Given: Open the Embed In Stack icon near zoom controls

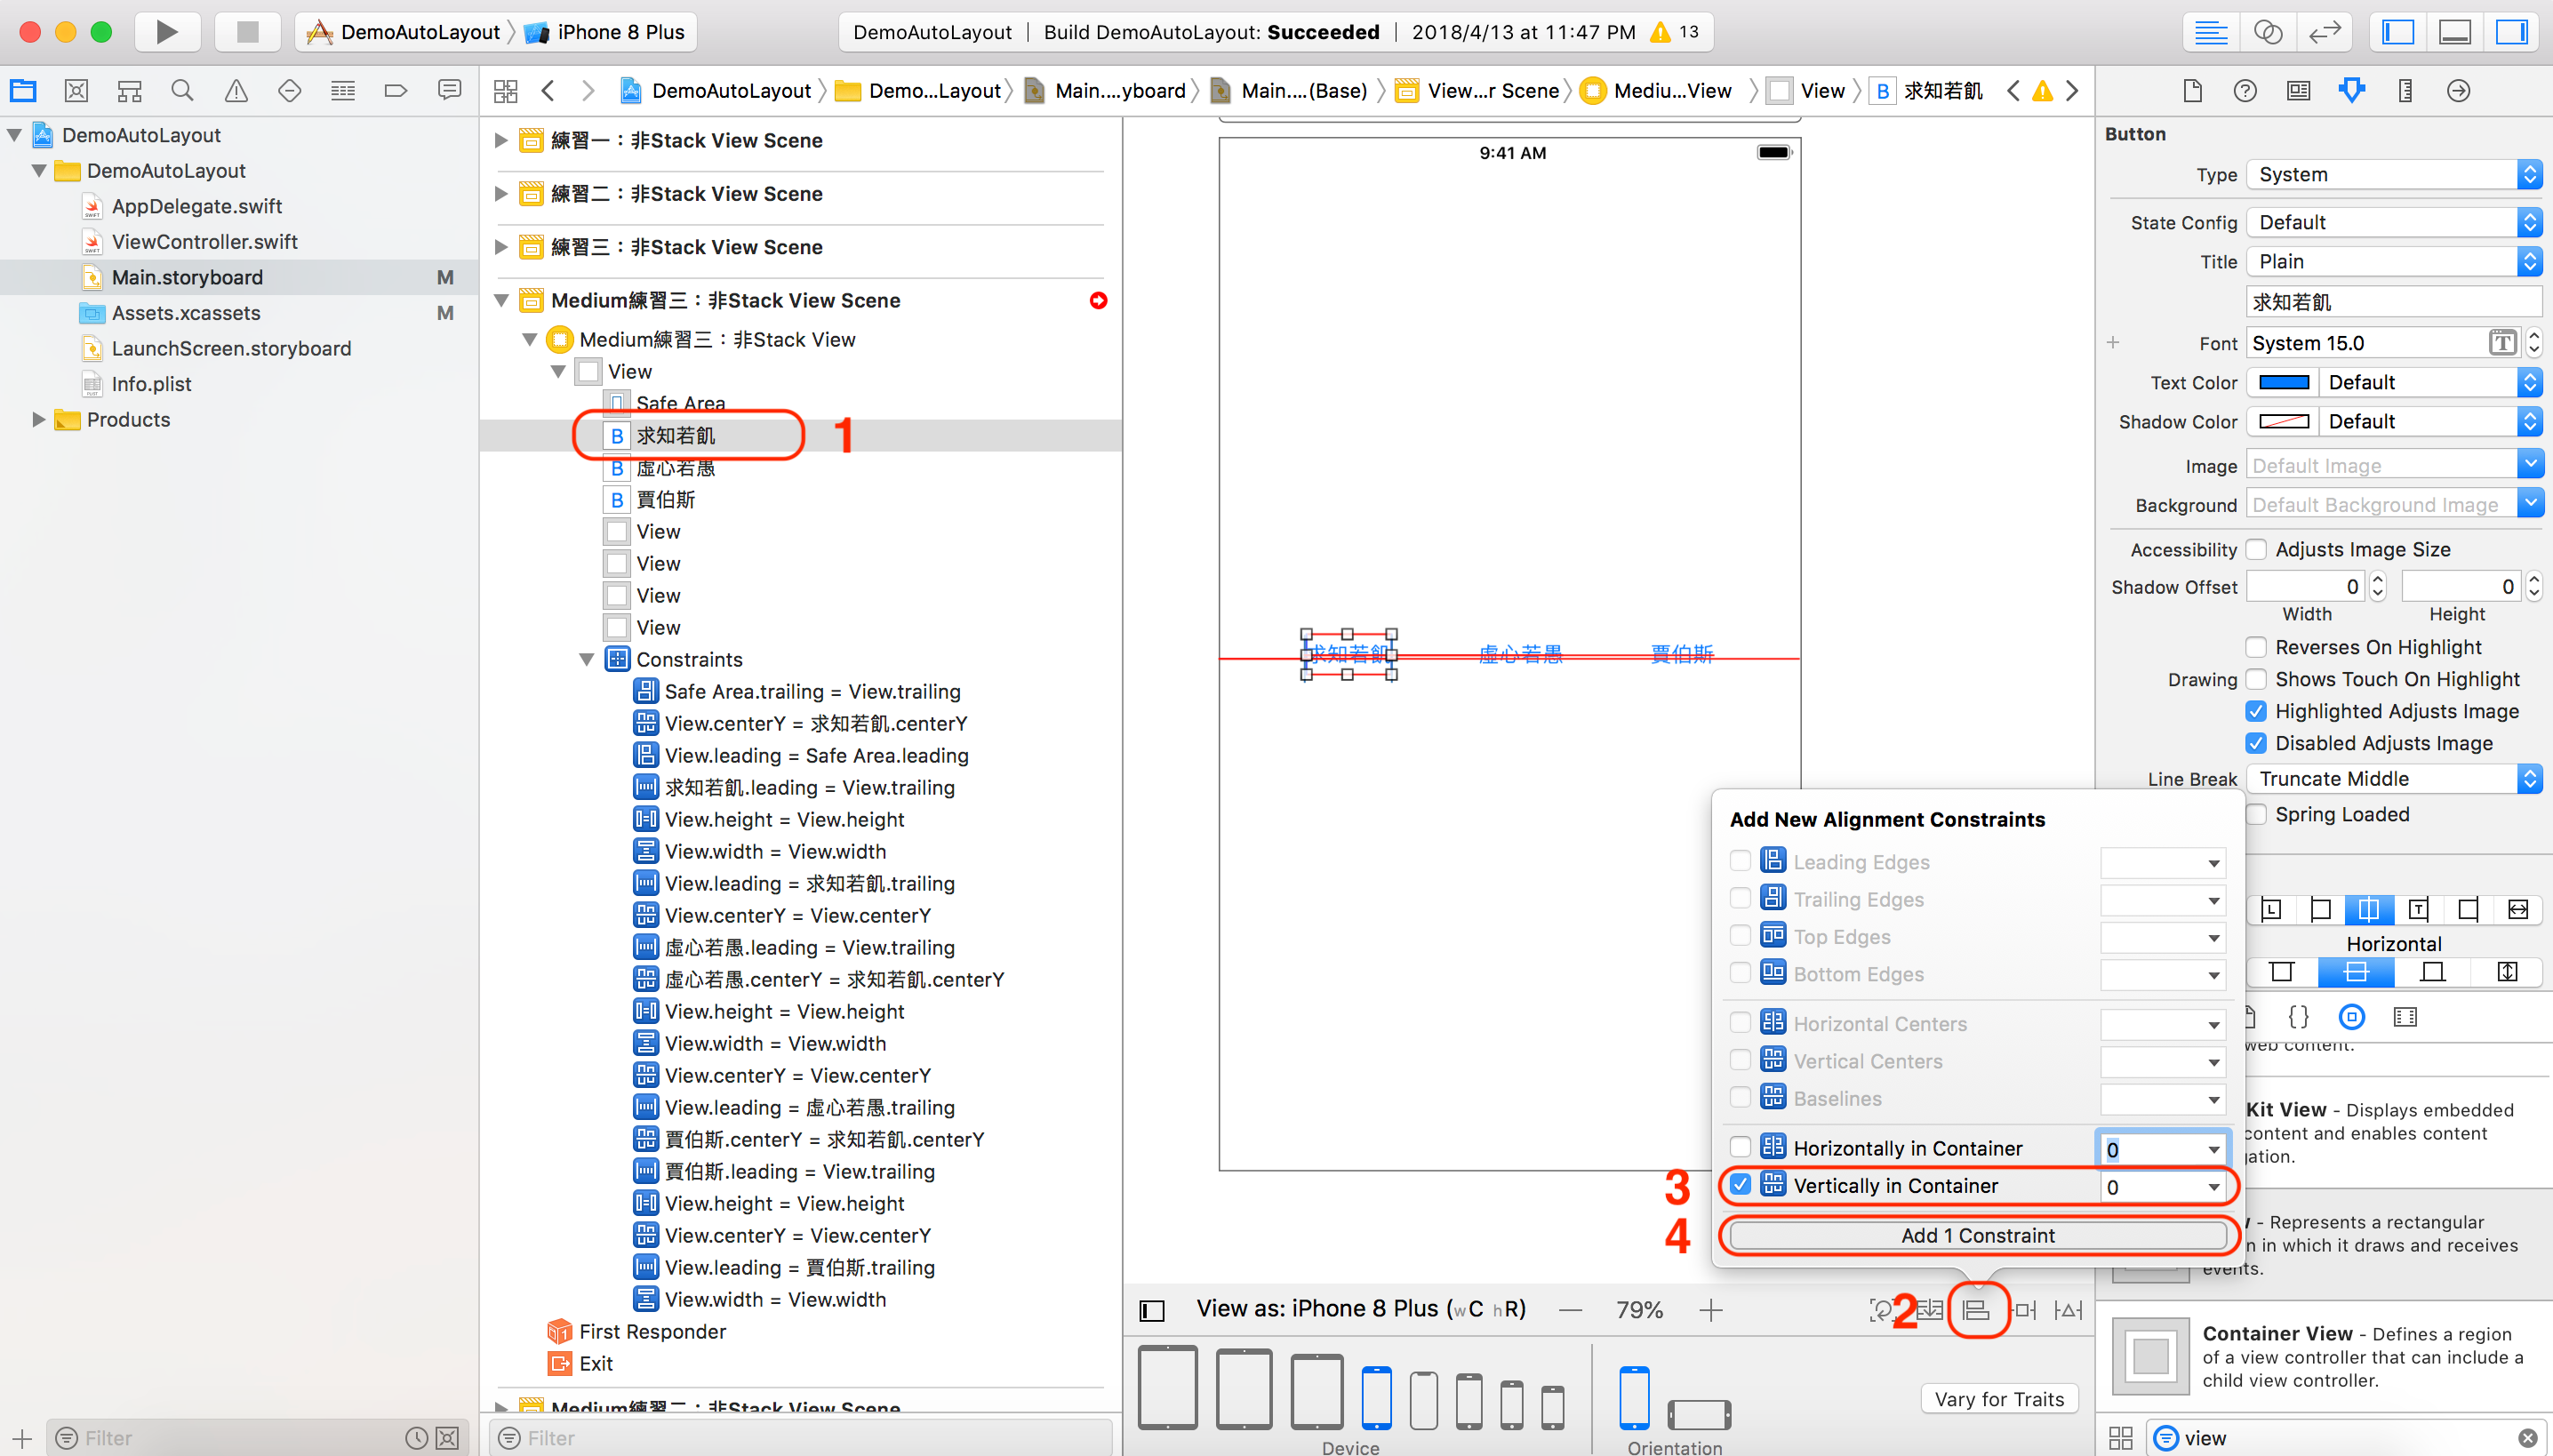Looking at the screenshot, I should click(1930, 1309).
